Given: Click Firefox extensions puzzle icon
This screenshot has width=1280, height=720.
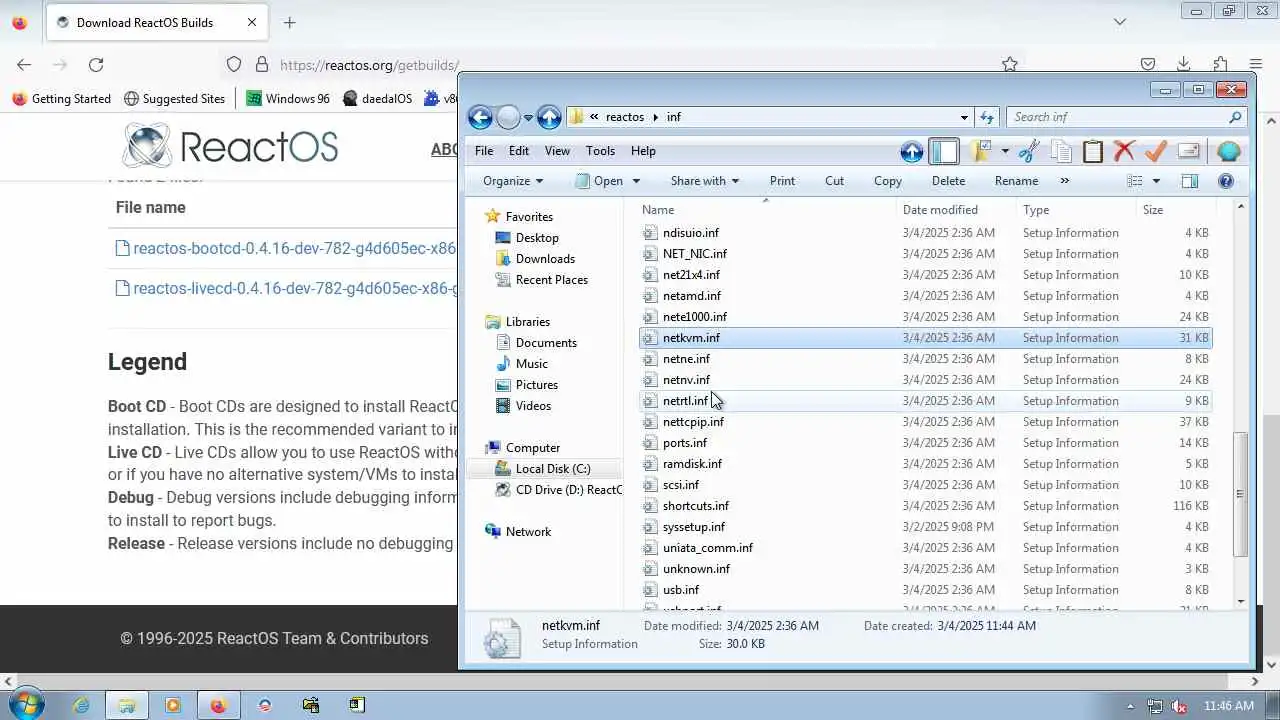Looking at the screenshot, I should pos(1220,64).
